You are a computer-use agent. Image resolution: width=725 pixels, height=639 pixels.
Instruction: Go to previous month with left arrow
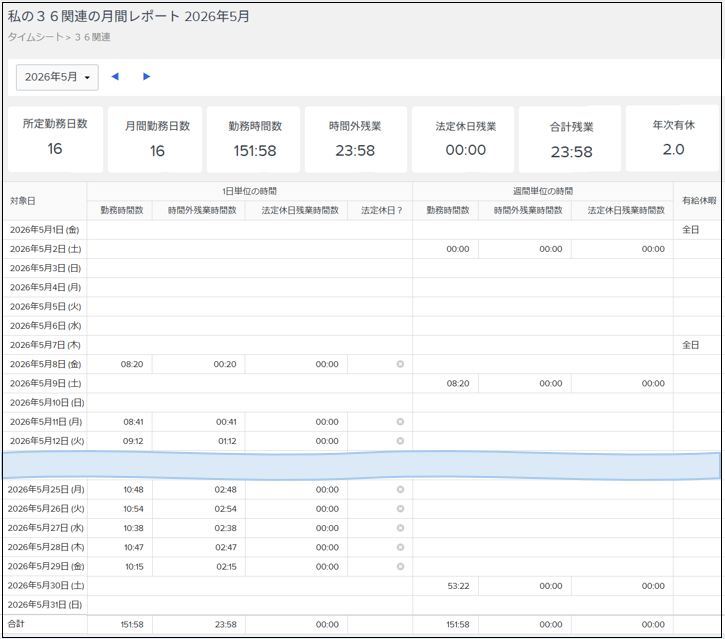[x=115, y=77]
